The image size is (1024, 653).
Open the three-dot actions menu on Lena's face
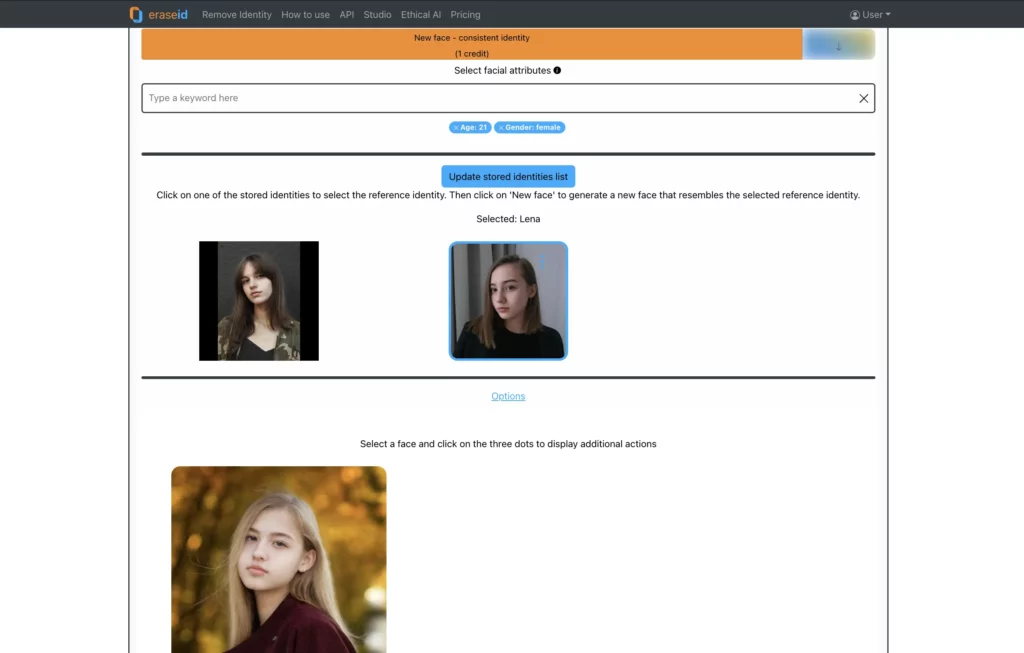coord(542,261)
